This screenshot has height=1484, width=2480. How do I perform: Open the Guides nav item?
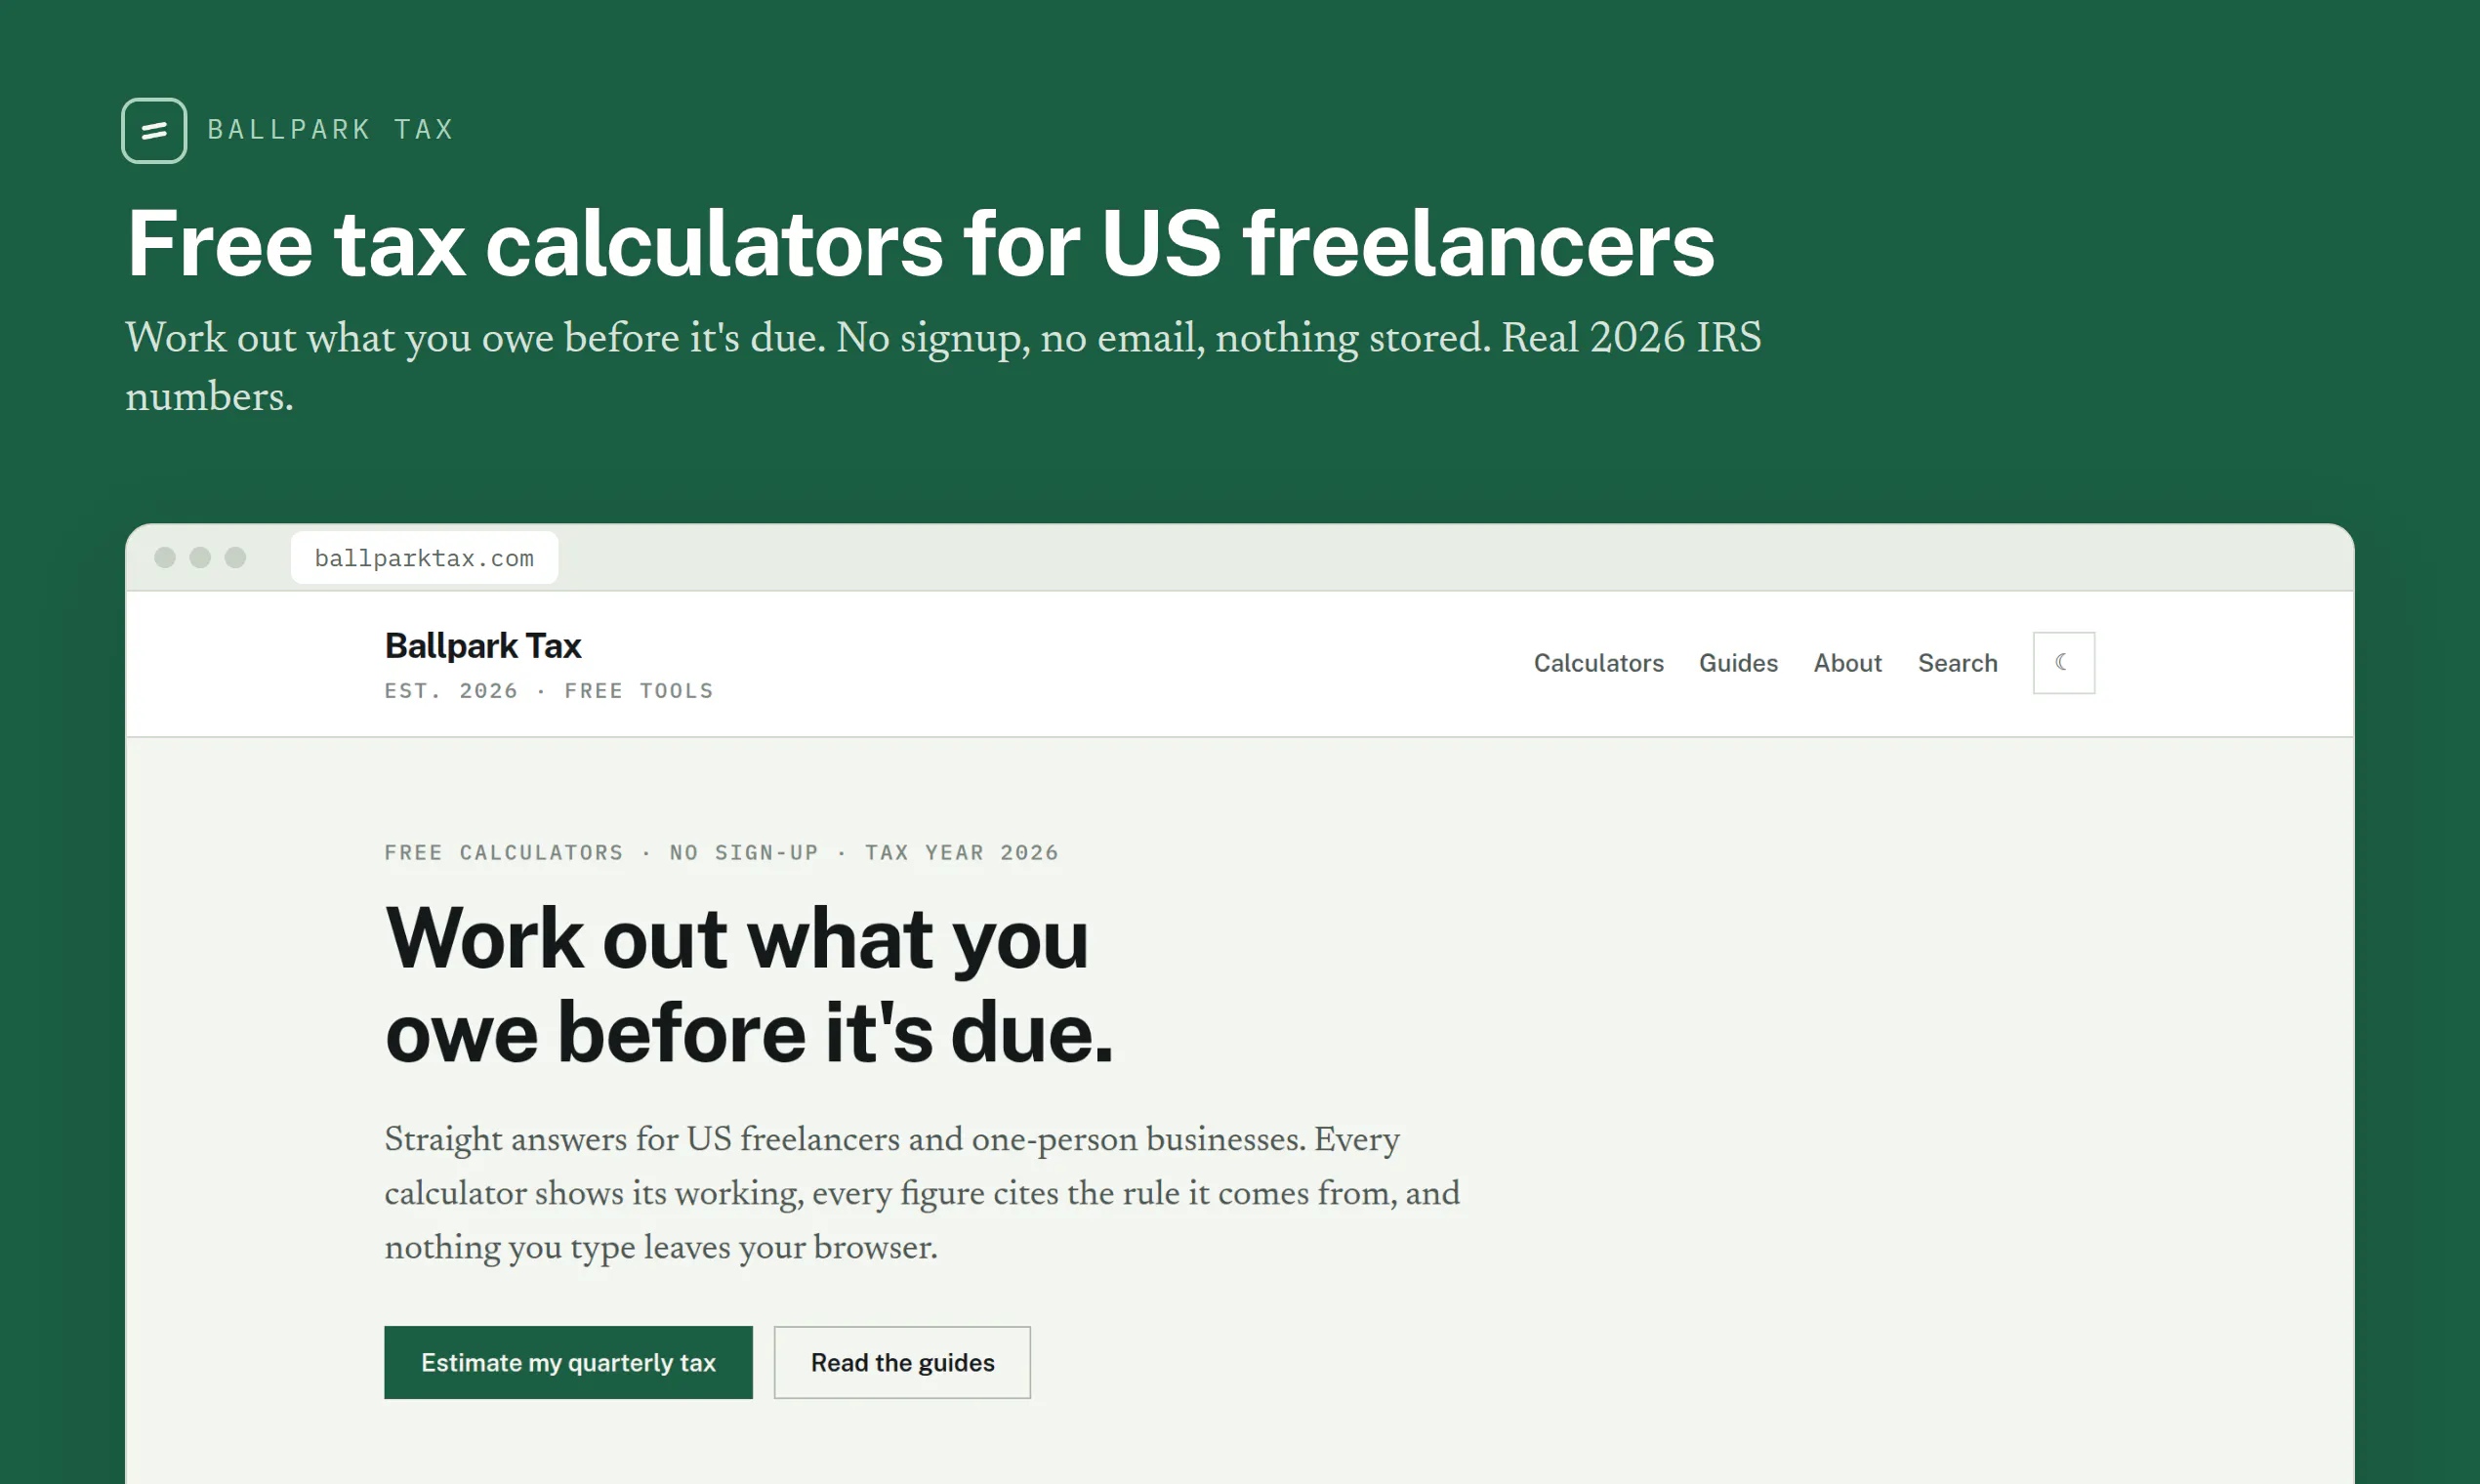click(1738, 663)
